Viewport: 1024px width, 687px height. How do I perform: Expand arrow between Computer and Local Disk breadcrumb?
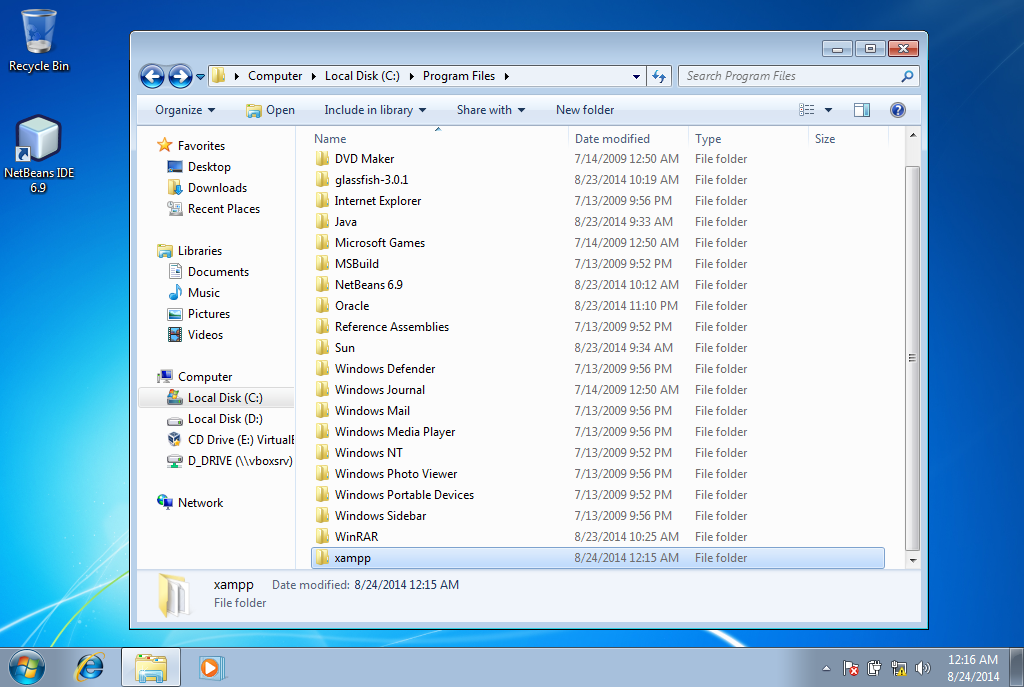[313, 76]
